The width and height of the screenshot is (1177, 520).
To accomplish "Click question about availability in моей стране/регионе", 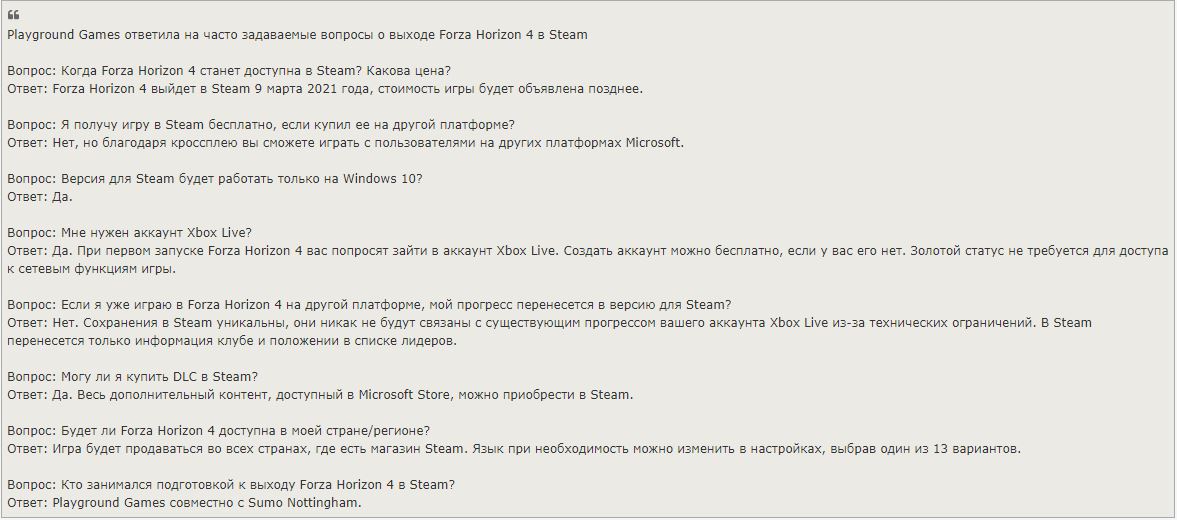I will 218,431.
